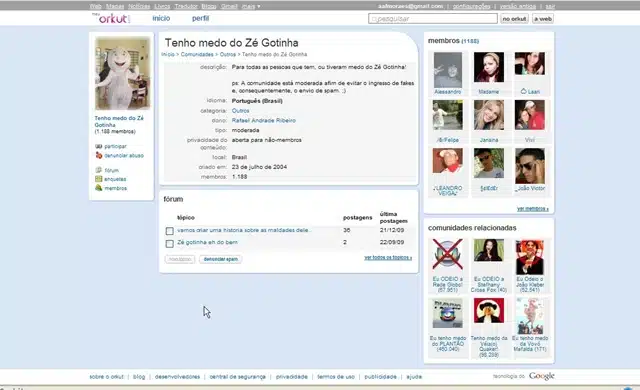
Task: Expand the 'mais' dropdown in the top bar
Action: click(251, 6)
